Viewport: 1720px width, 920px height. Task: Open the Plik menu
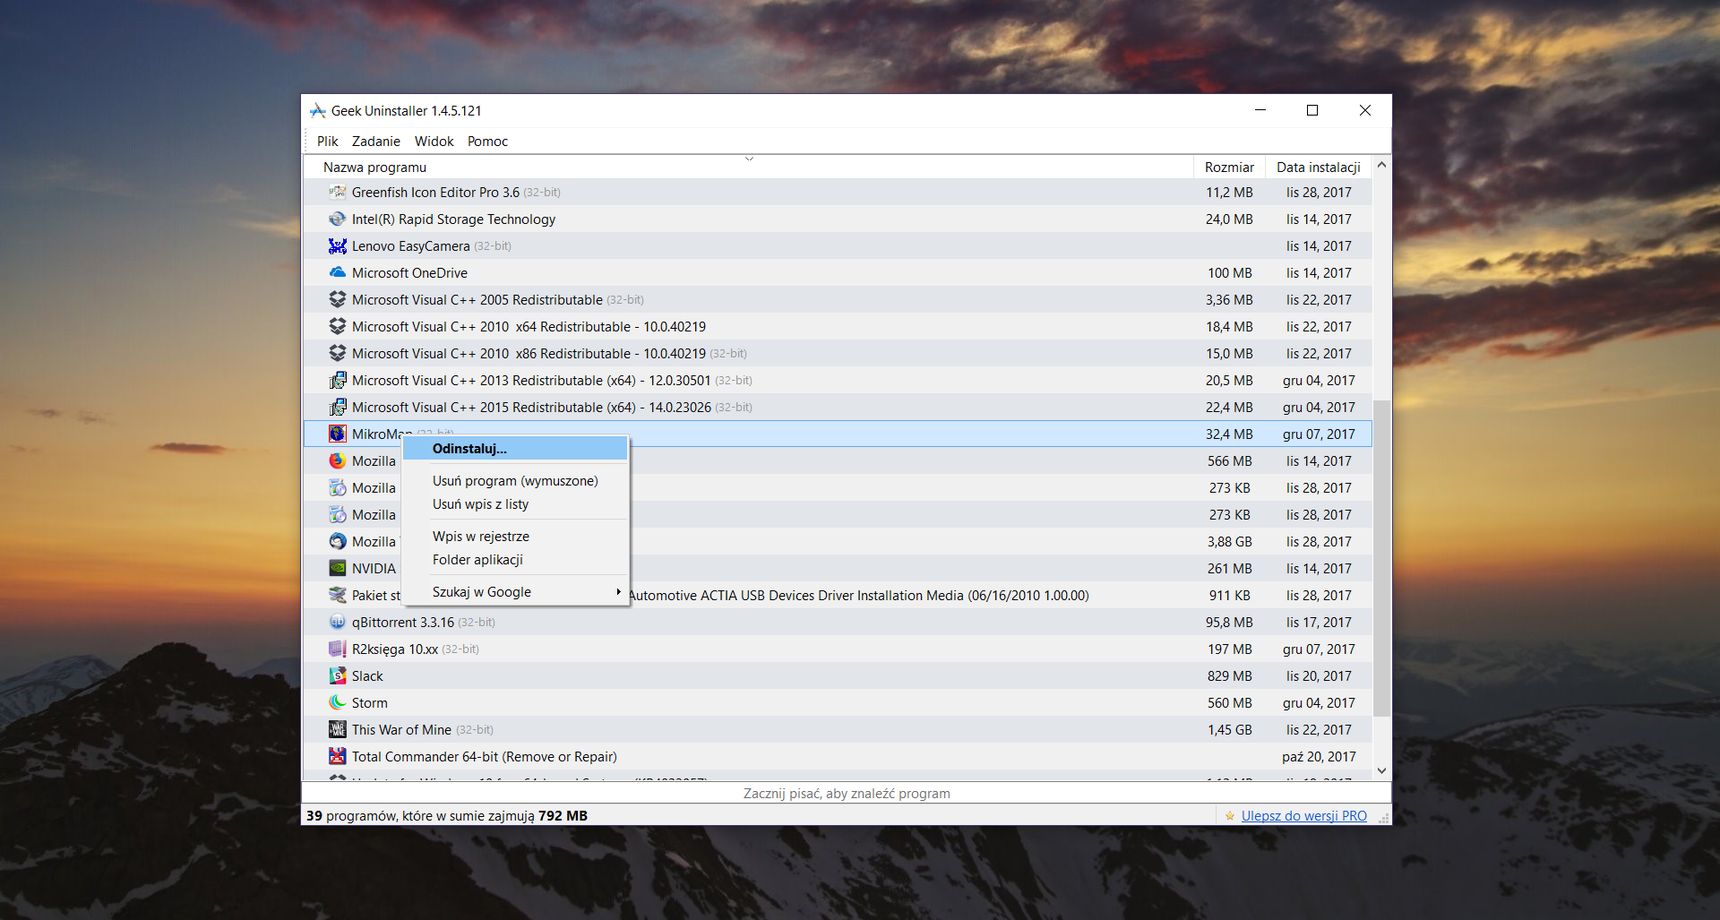(327, 141)
